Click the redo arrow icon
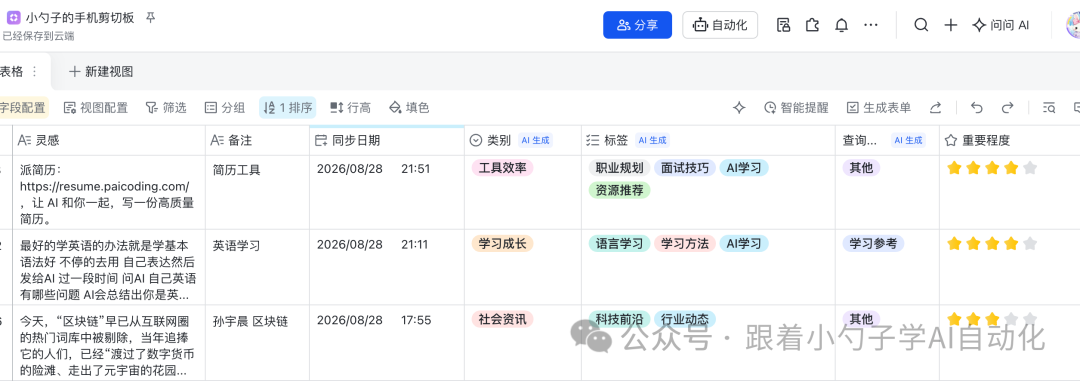Viewport: 1080px width, 381px height. [x=1007, y=107]
